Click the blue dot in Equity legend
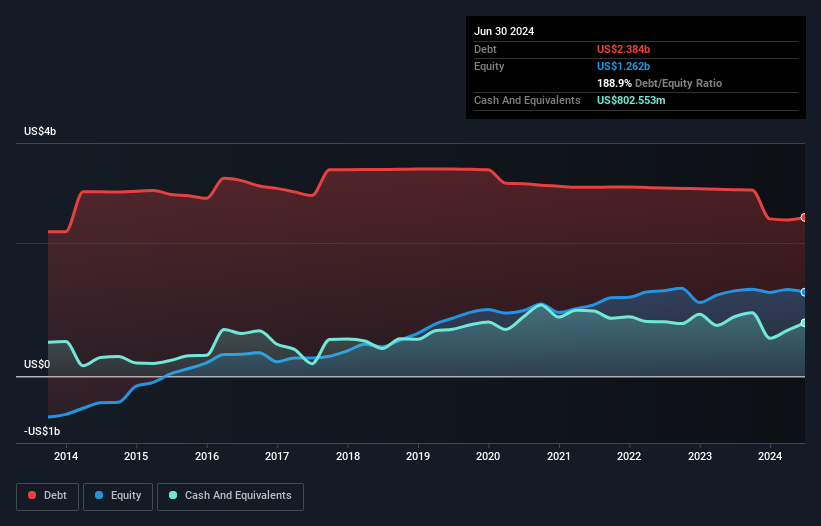Viewport: 821px width, 526px height. tap(99, 495)
